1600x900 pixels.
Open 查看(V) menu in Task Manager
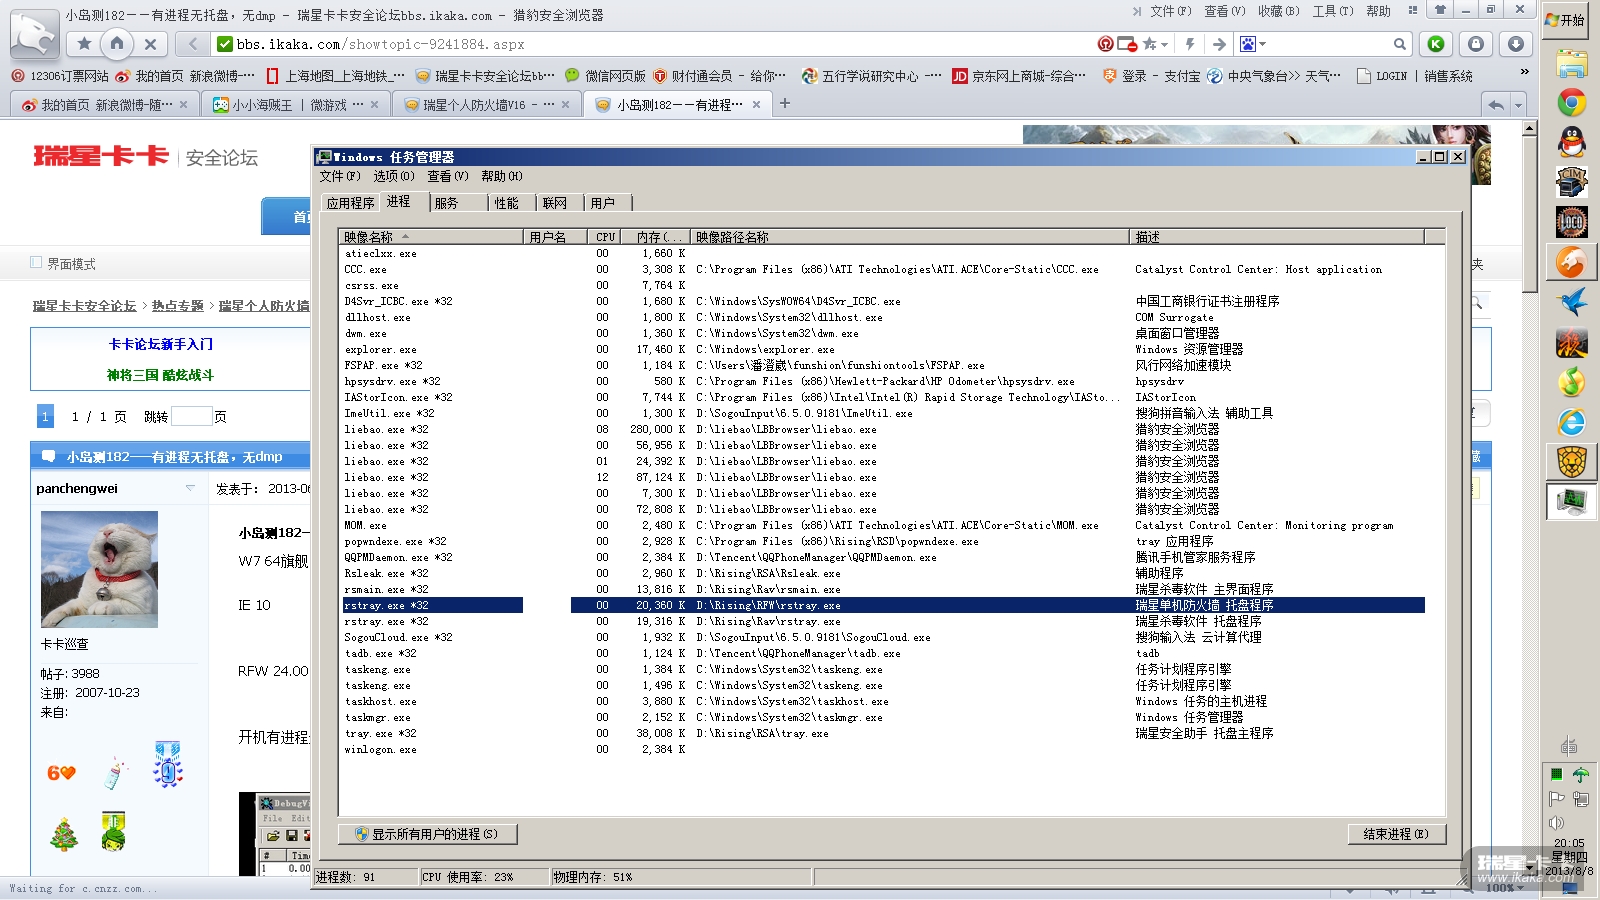[448, 176]
